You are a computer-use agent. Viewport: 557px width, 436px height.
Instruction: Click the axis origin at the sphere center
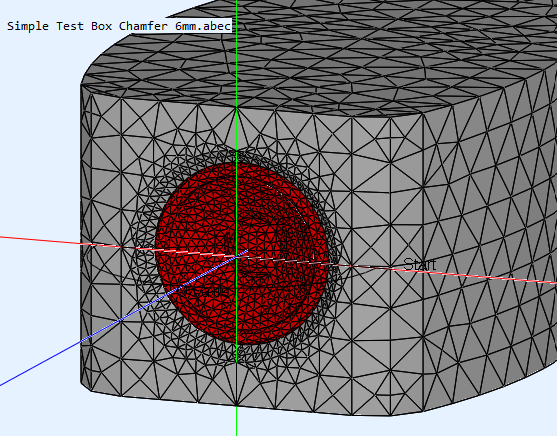point(237,256)
